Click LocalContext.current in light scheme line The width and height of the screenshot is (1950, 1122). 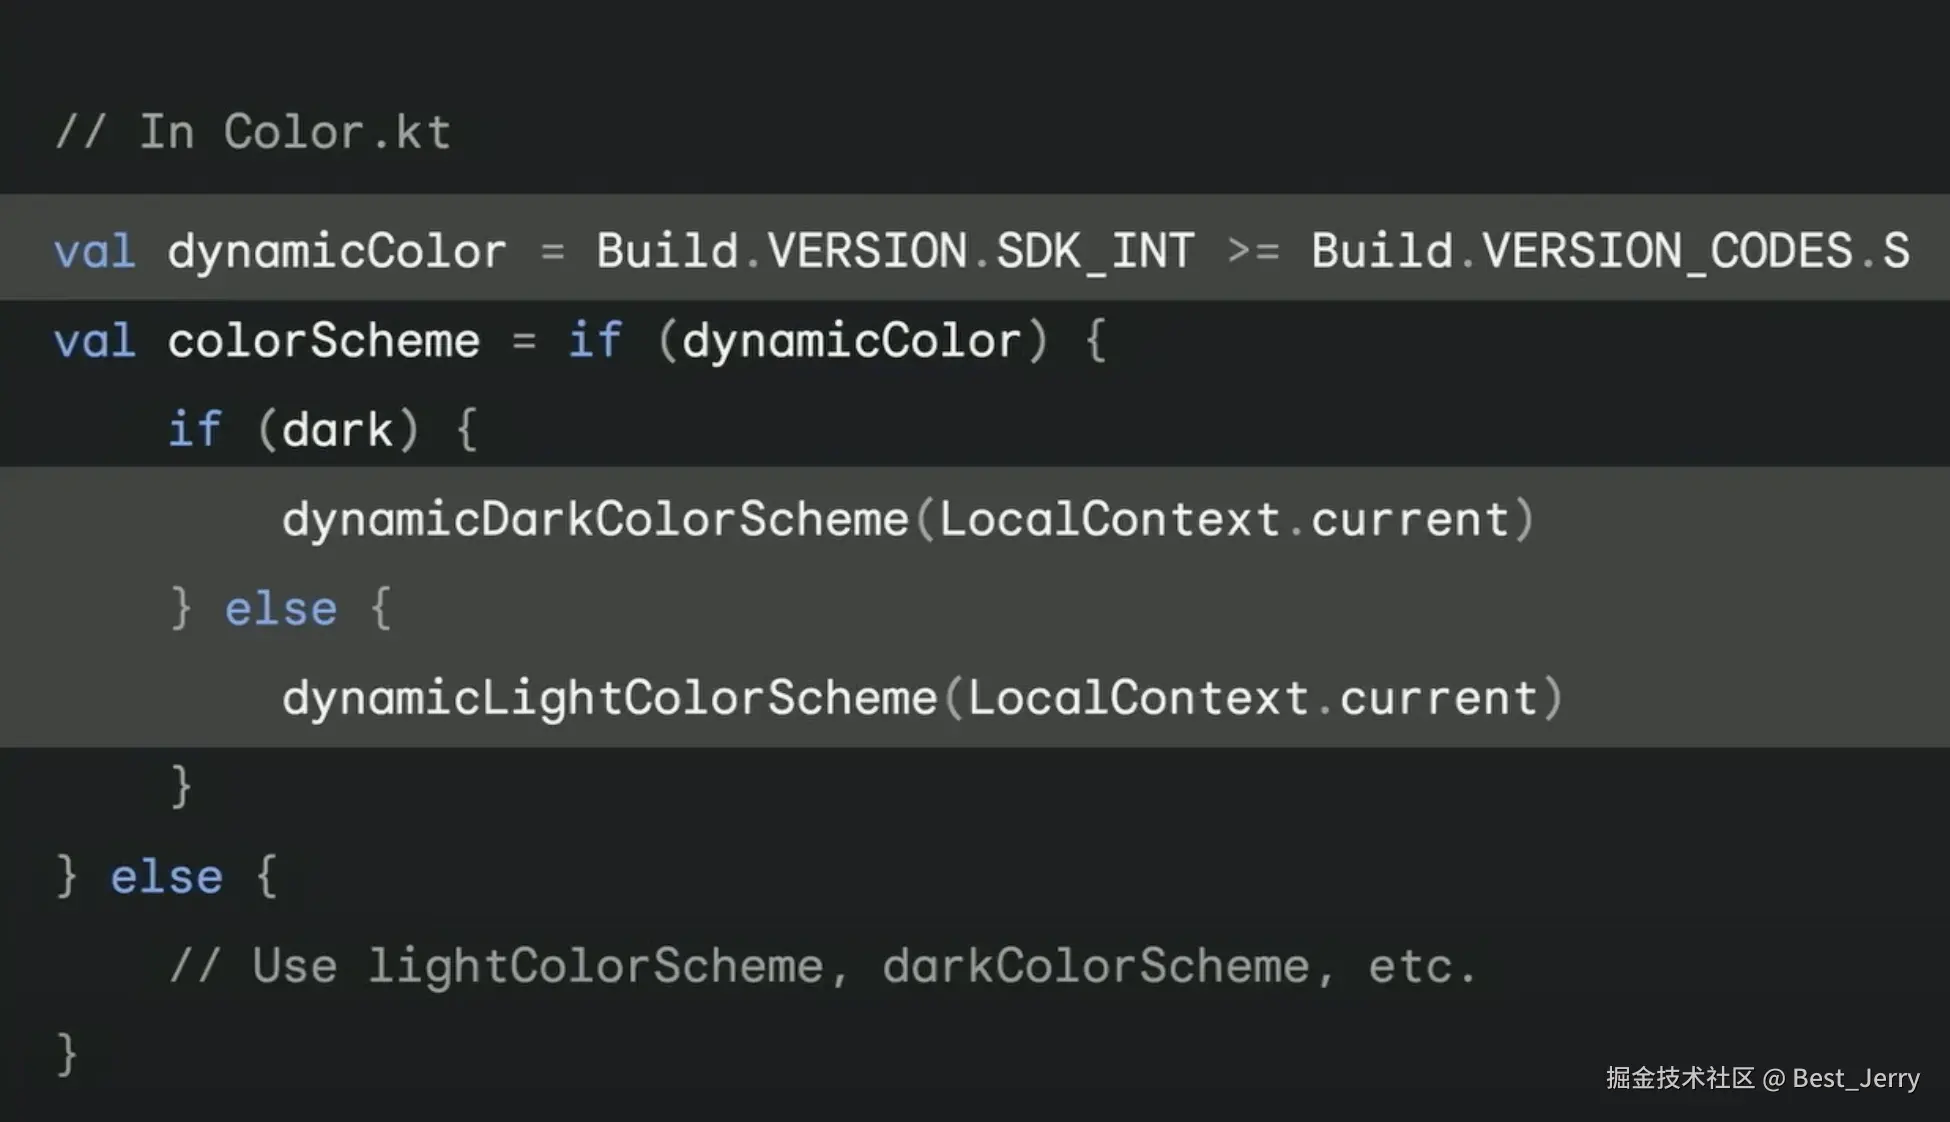tap(1252, 698)
